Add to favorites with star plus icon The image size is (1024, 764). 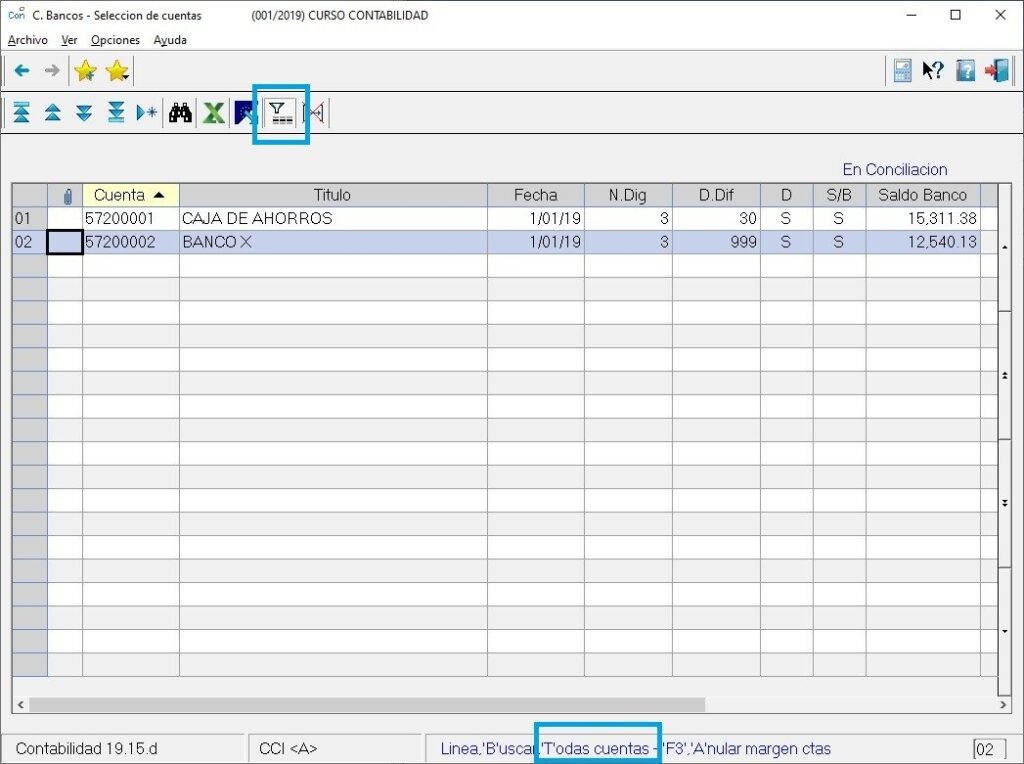[x=86, y=71]
